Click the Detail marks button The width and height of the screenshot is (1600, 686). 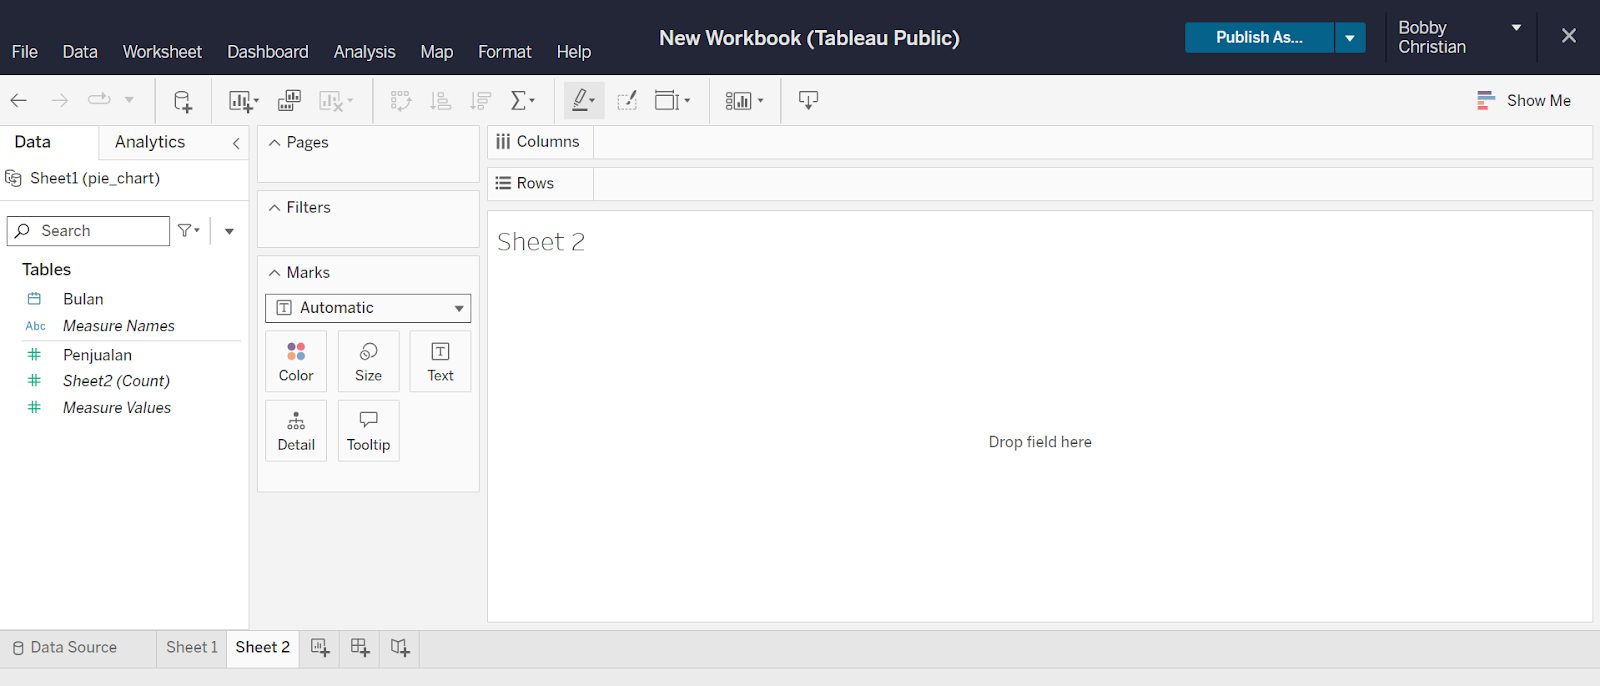(x=296, y=431)
